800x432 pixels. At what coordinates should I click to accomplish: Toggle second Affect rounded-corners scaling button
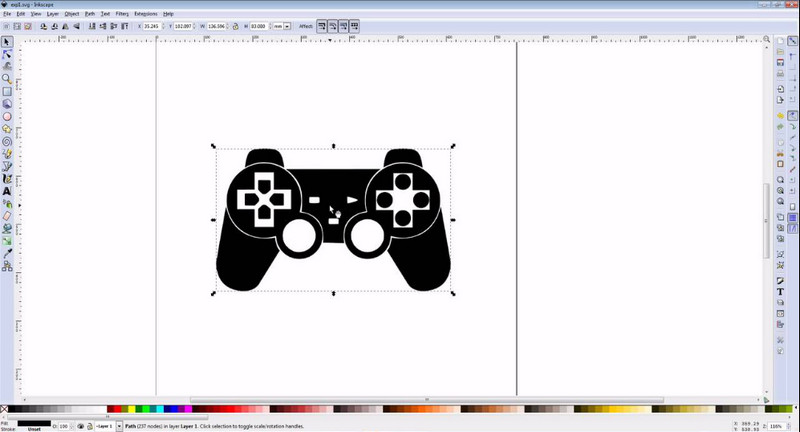[x=333, y=26]
